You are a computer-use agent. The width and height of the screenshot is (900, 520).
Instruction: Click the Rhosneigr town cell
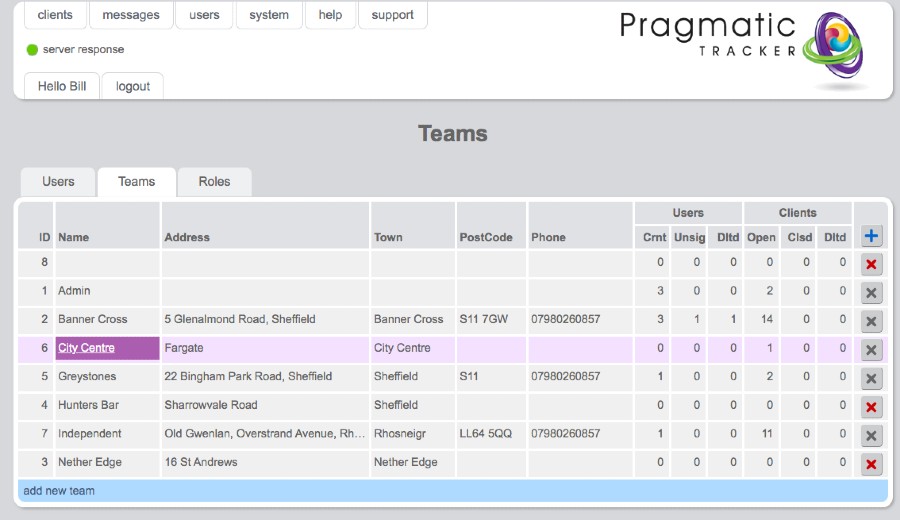pyautogui.click(x=413, y=433)
